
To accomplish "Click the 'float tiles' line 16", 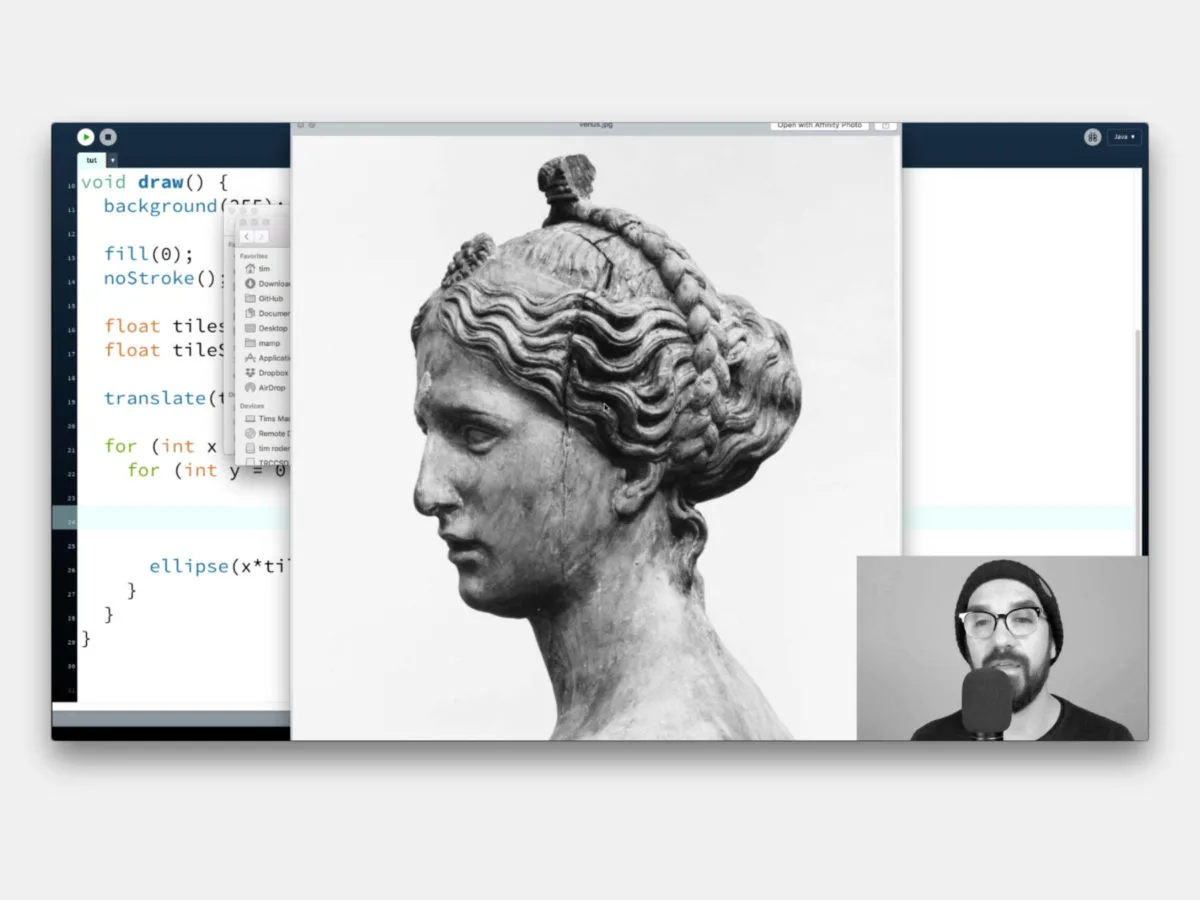I will pyautogui.click(x=165, y=326).
